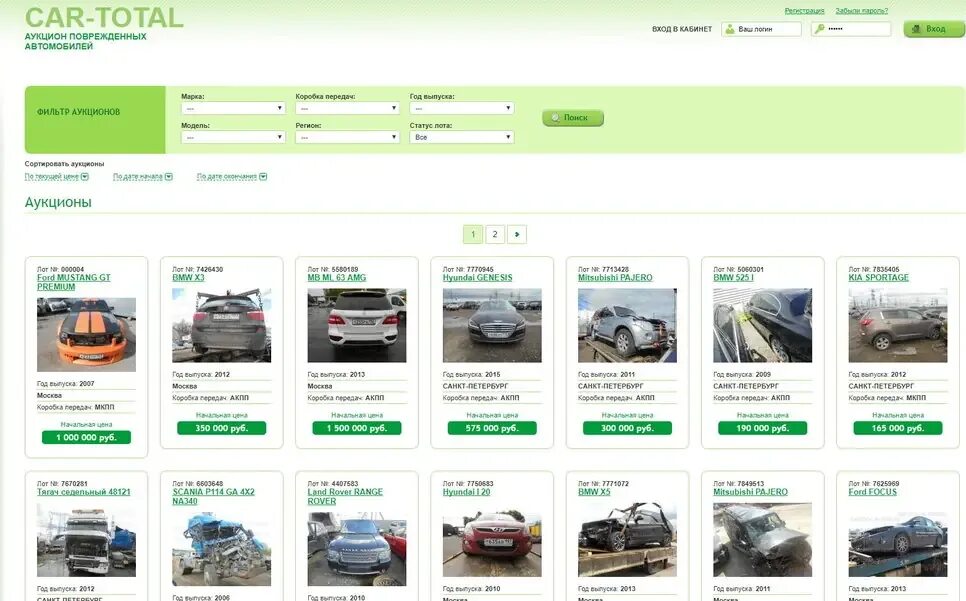Open the Регион dropdown
The image size is (966, 601).
tap(347, 137)
